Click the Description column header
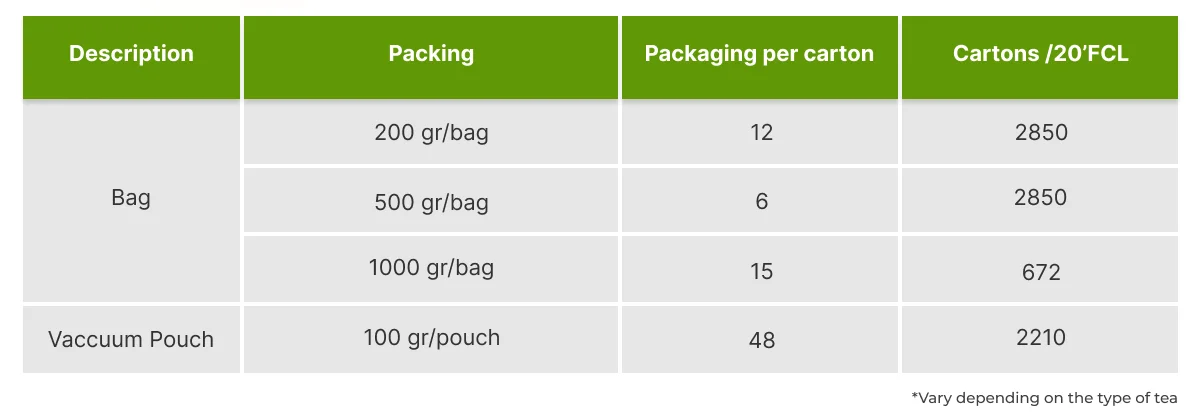 pyautogui.click(x=131, y=54)
